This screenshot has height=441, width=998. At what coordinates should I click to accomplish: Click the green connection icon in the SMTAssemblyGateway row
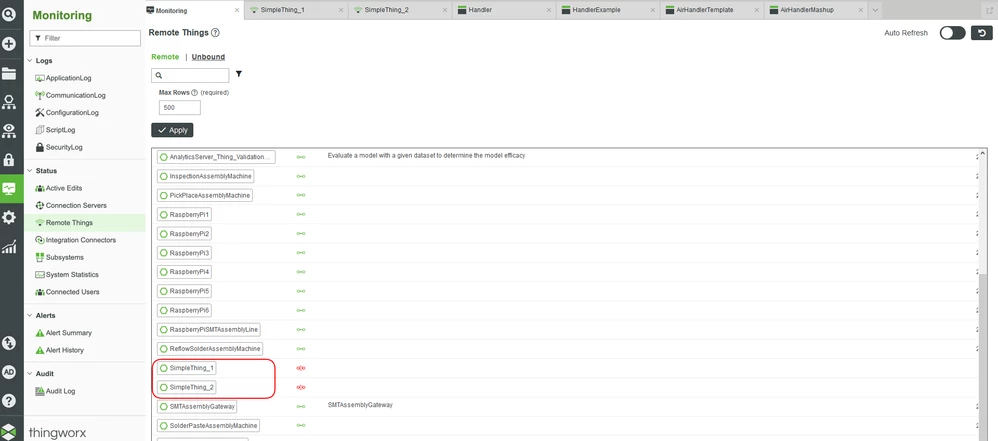301,406
